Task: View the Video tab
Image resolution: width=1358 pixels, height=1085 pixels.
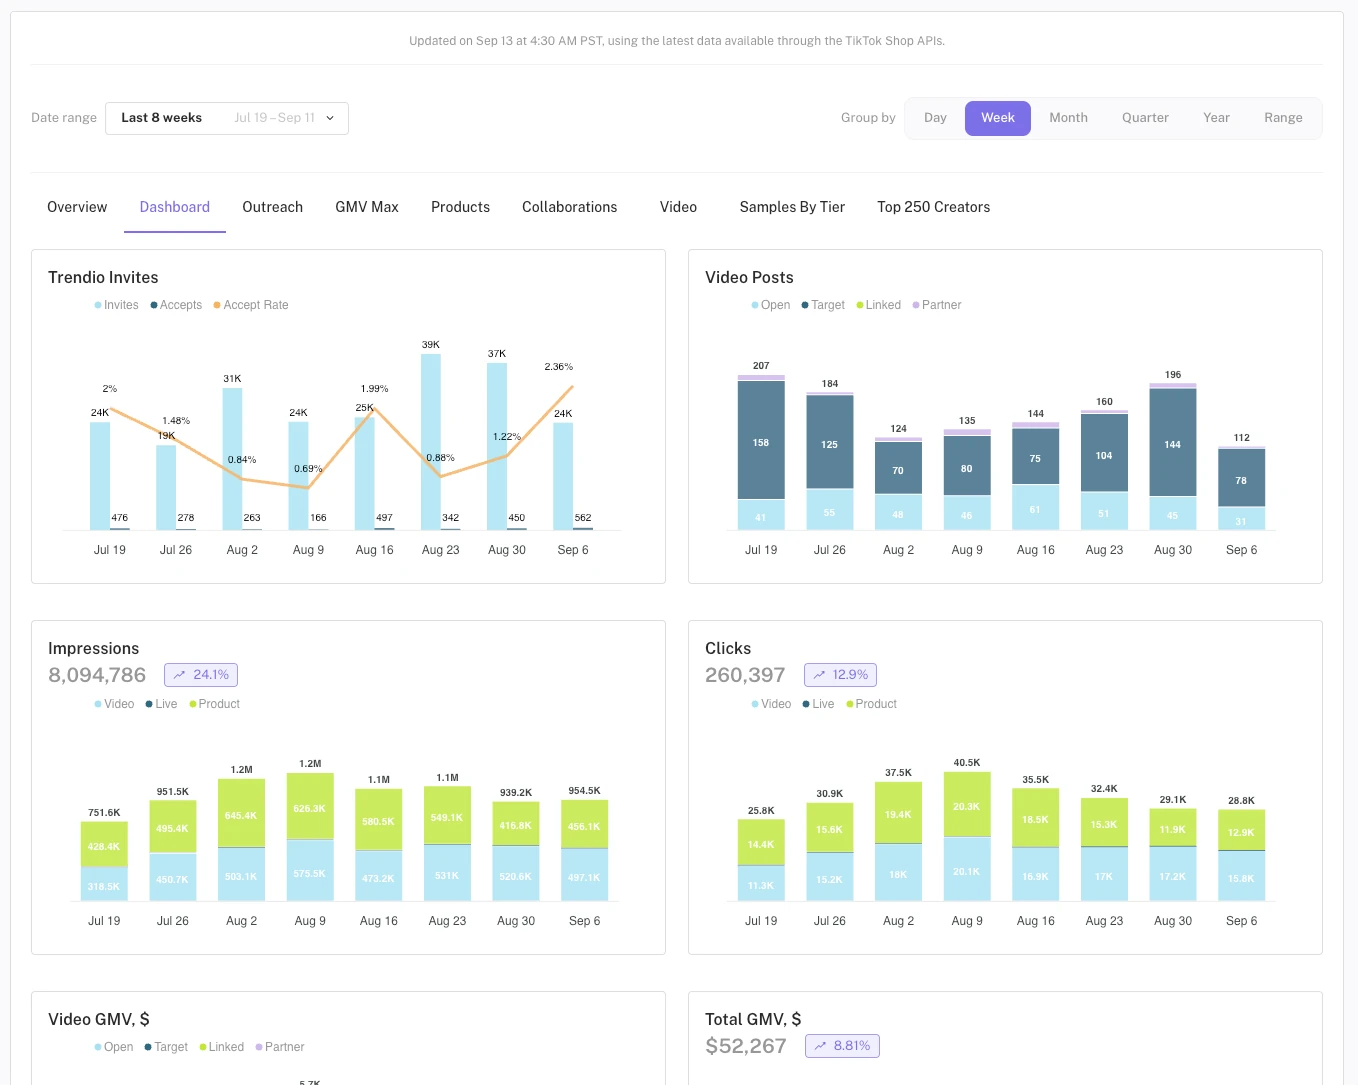Action: click(678, 207)
